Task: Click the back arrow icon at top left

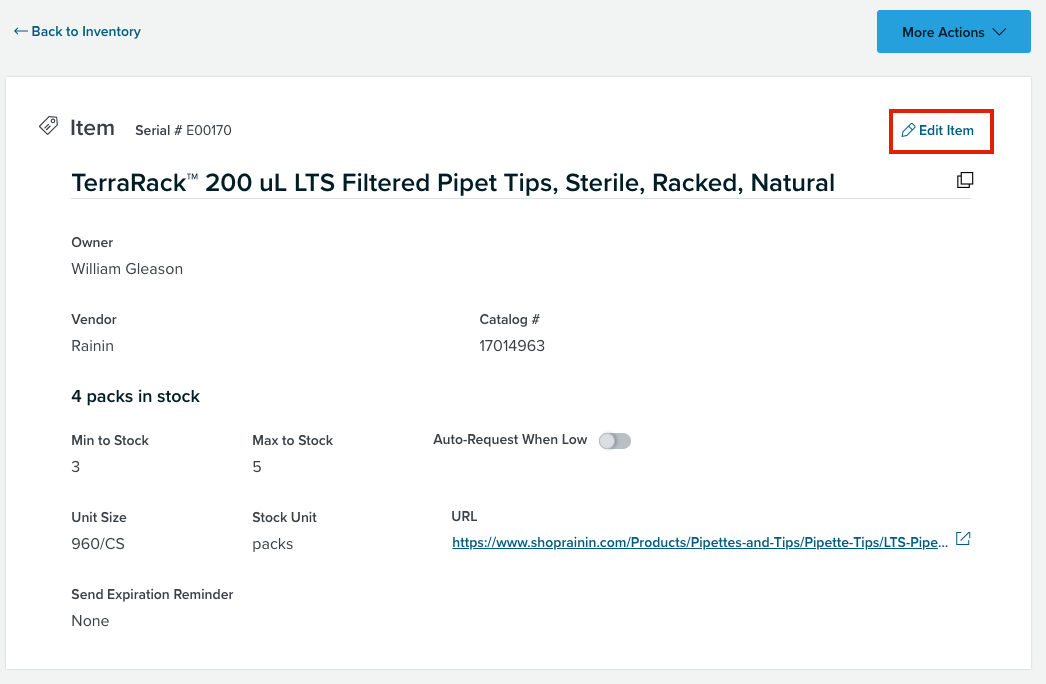Action: coord(21,31)
